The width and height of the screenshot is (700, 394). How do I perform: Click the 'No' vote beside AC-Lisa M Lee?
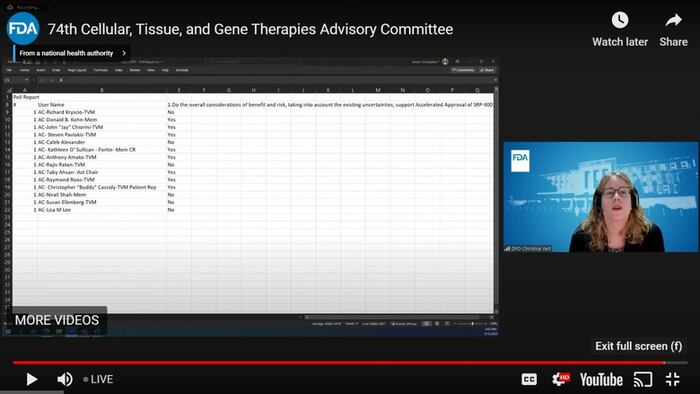(x=171, y=210)
